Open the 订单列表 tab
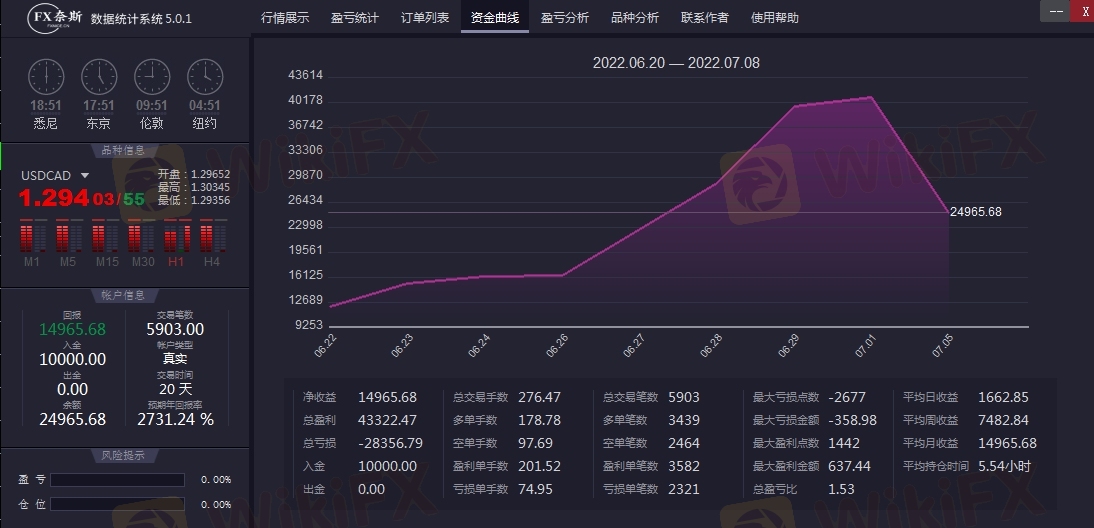 (425, 18)
